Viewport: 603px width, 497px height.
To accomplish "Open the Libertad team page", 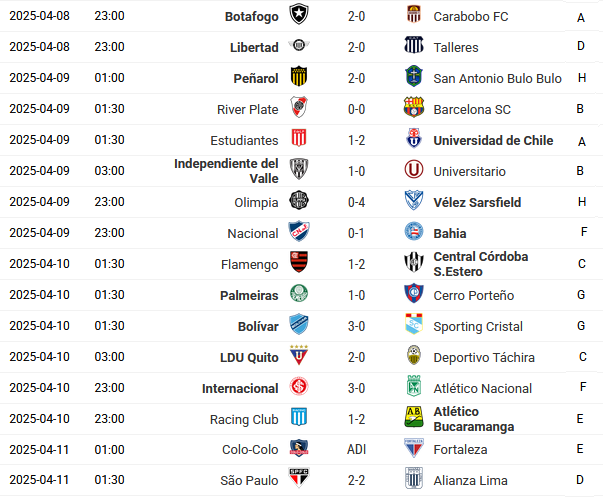I will coord(254,47).
